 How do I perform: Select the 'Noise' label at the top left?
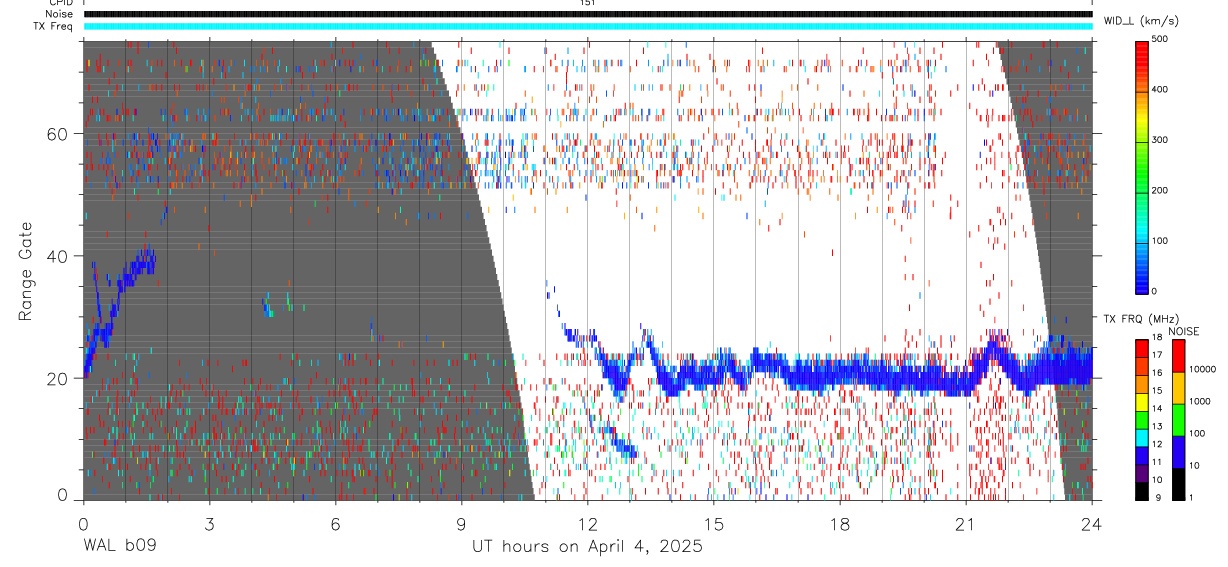59,14
